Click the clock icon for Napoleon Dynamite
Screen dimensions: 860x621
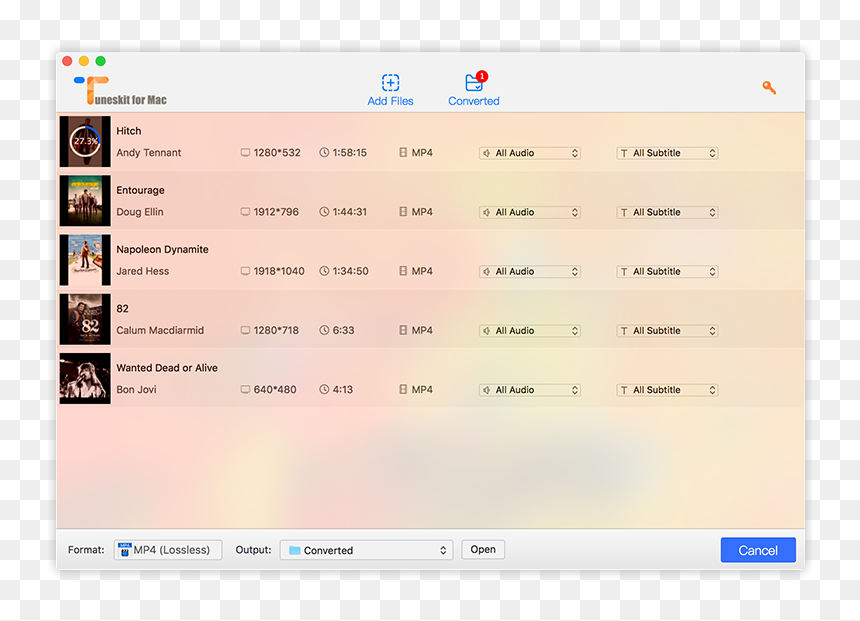(x=324, y=271)
